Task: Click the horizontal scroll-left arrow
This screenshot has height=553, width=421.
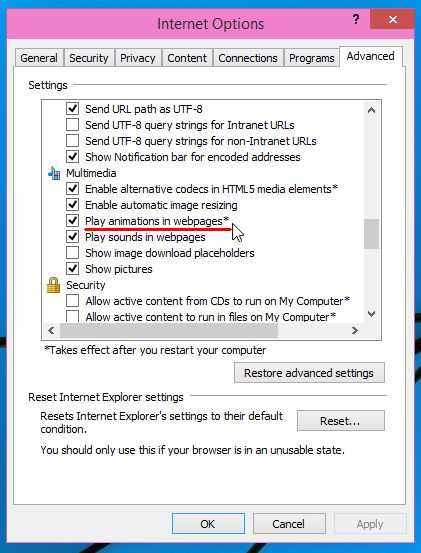Action: [x=51, y=330]
